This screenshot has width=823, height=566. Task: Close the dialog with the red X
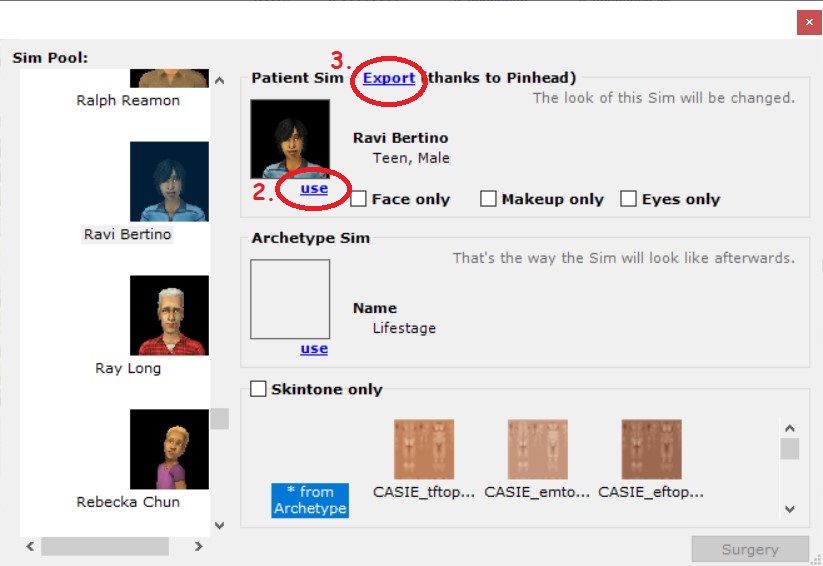coord(809,23)
